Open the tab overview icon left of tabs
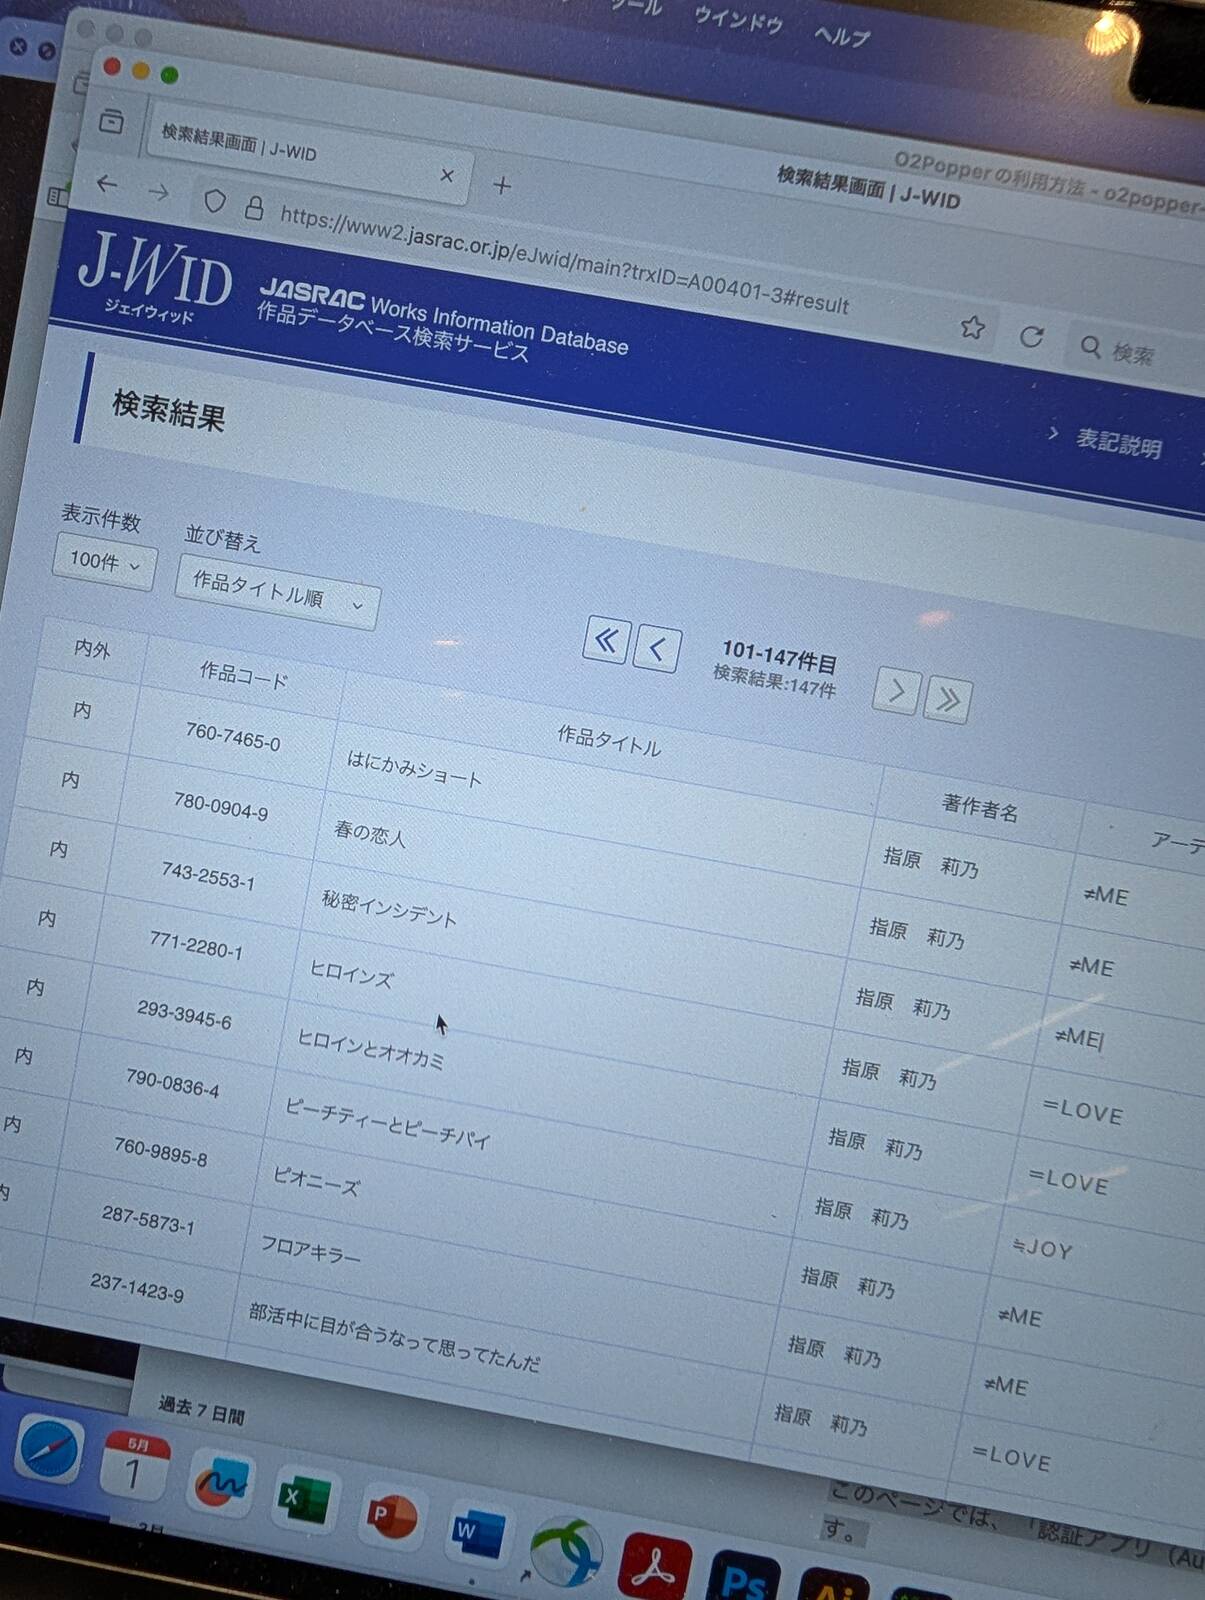The width and height of the screenshot is (1205, 1600). point(111,122)
